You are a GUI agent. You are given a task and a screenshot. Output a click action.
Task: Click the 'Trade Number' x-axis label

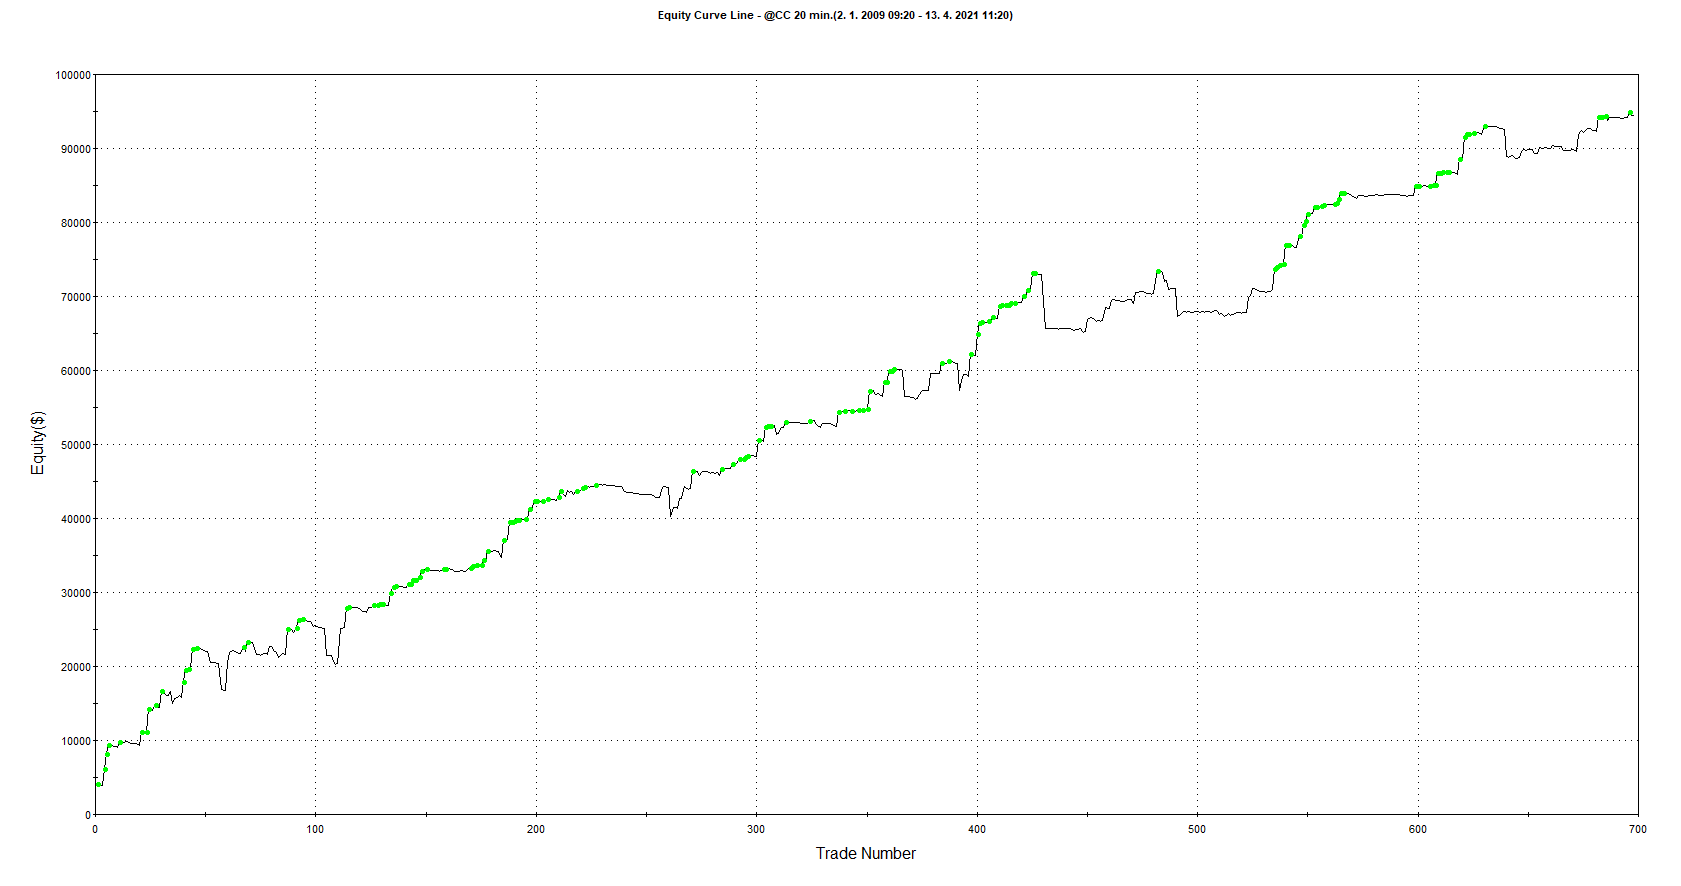[x=865, y=853]
